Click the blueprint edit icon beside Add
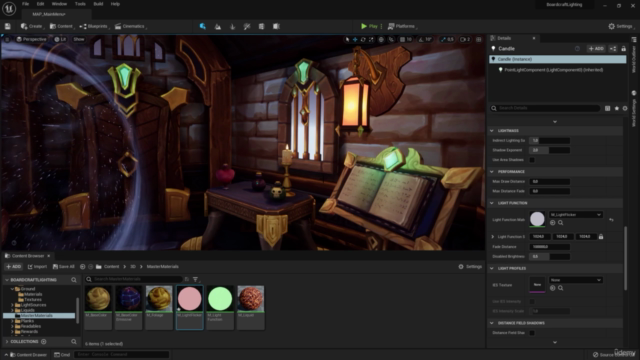 pos(613,49)
